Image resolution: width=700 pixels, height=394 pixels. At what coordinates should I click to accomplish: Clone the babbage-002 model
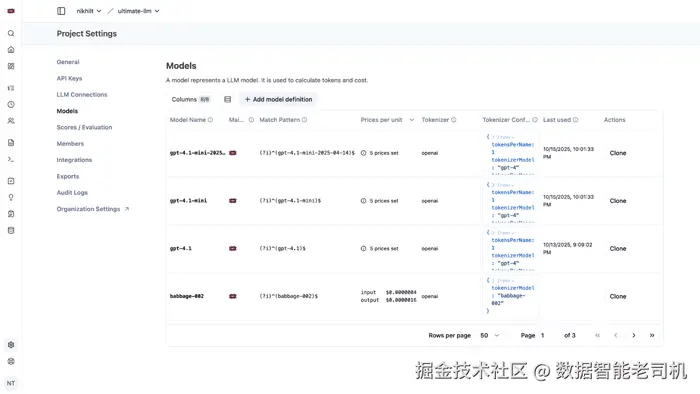point(618,296)
